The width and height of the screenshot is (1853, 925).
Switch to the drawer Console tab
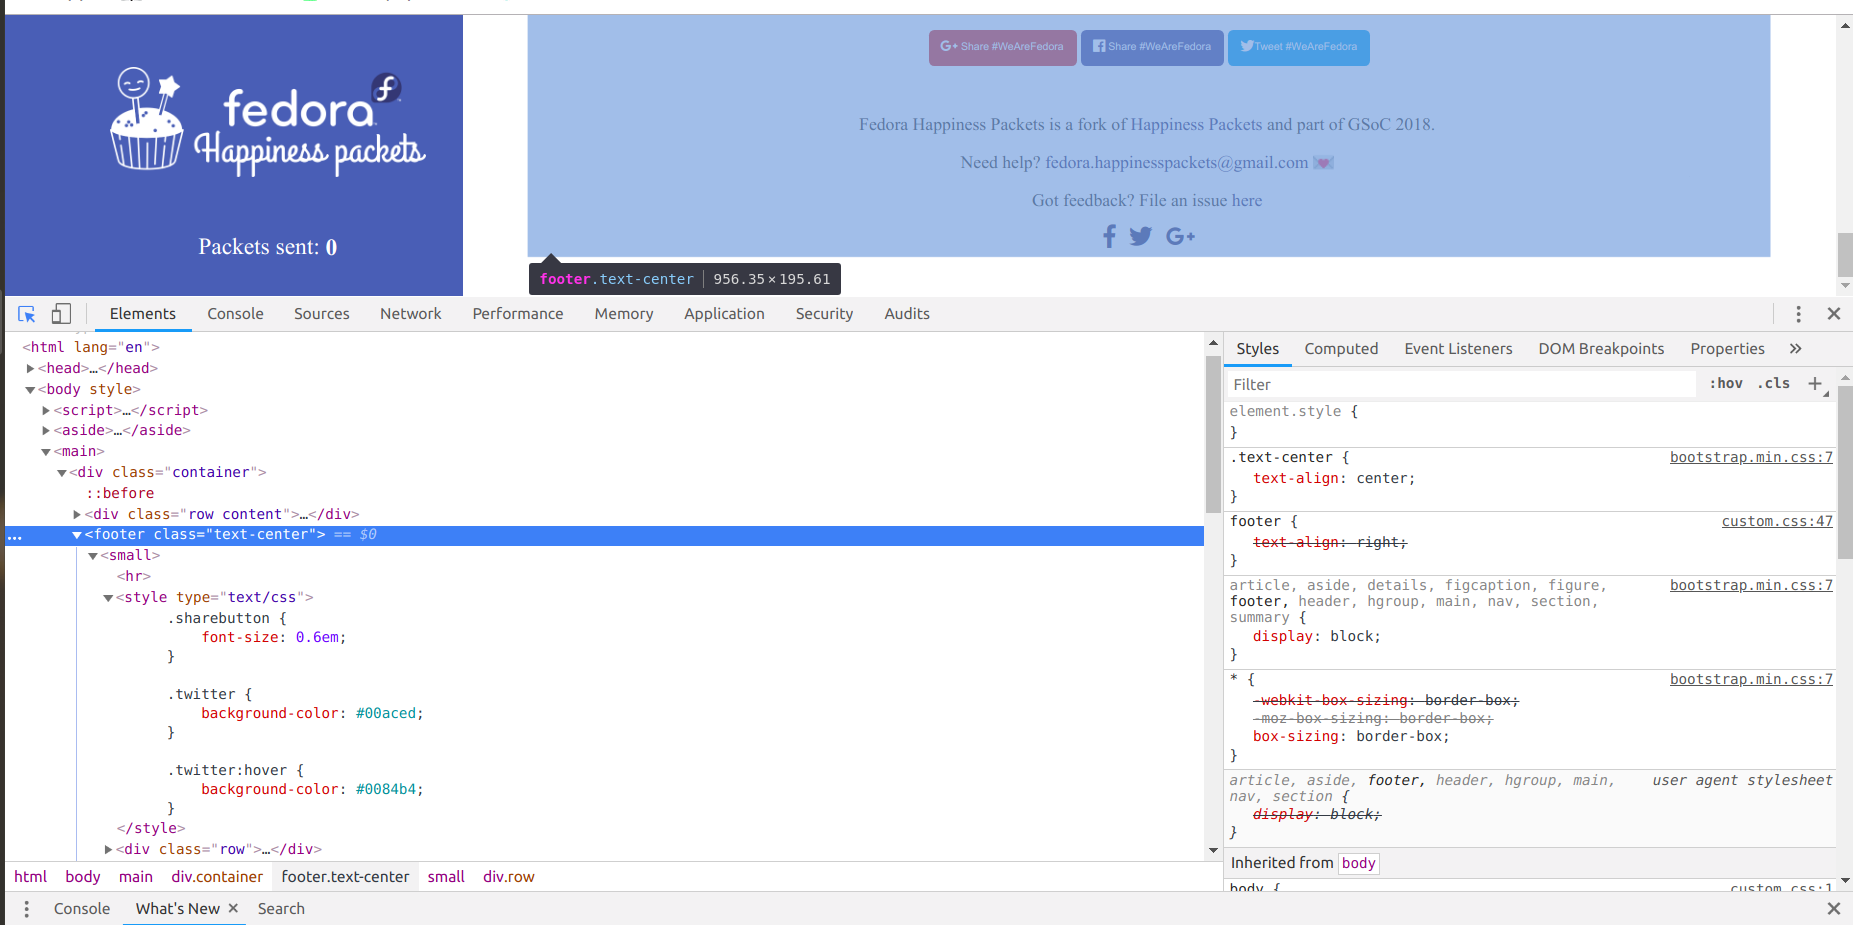click(x=82, y=909)
